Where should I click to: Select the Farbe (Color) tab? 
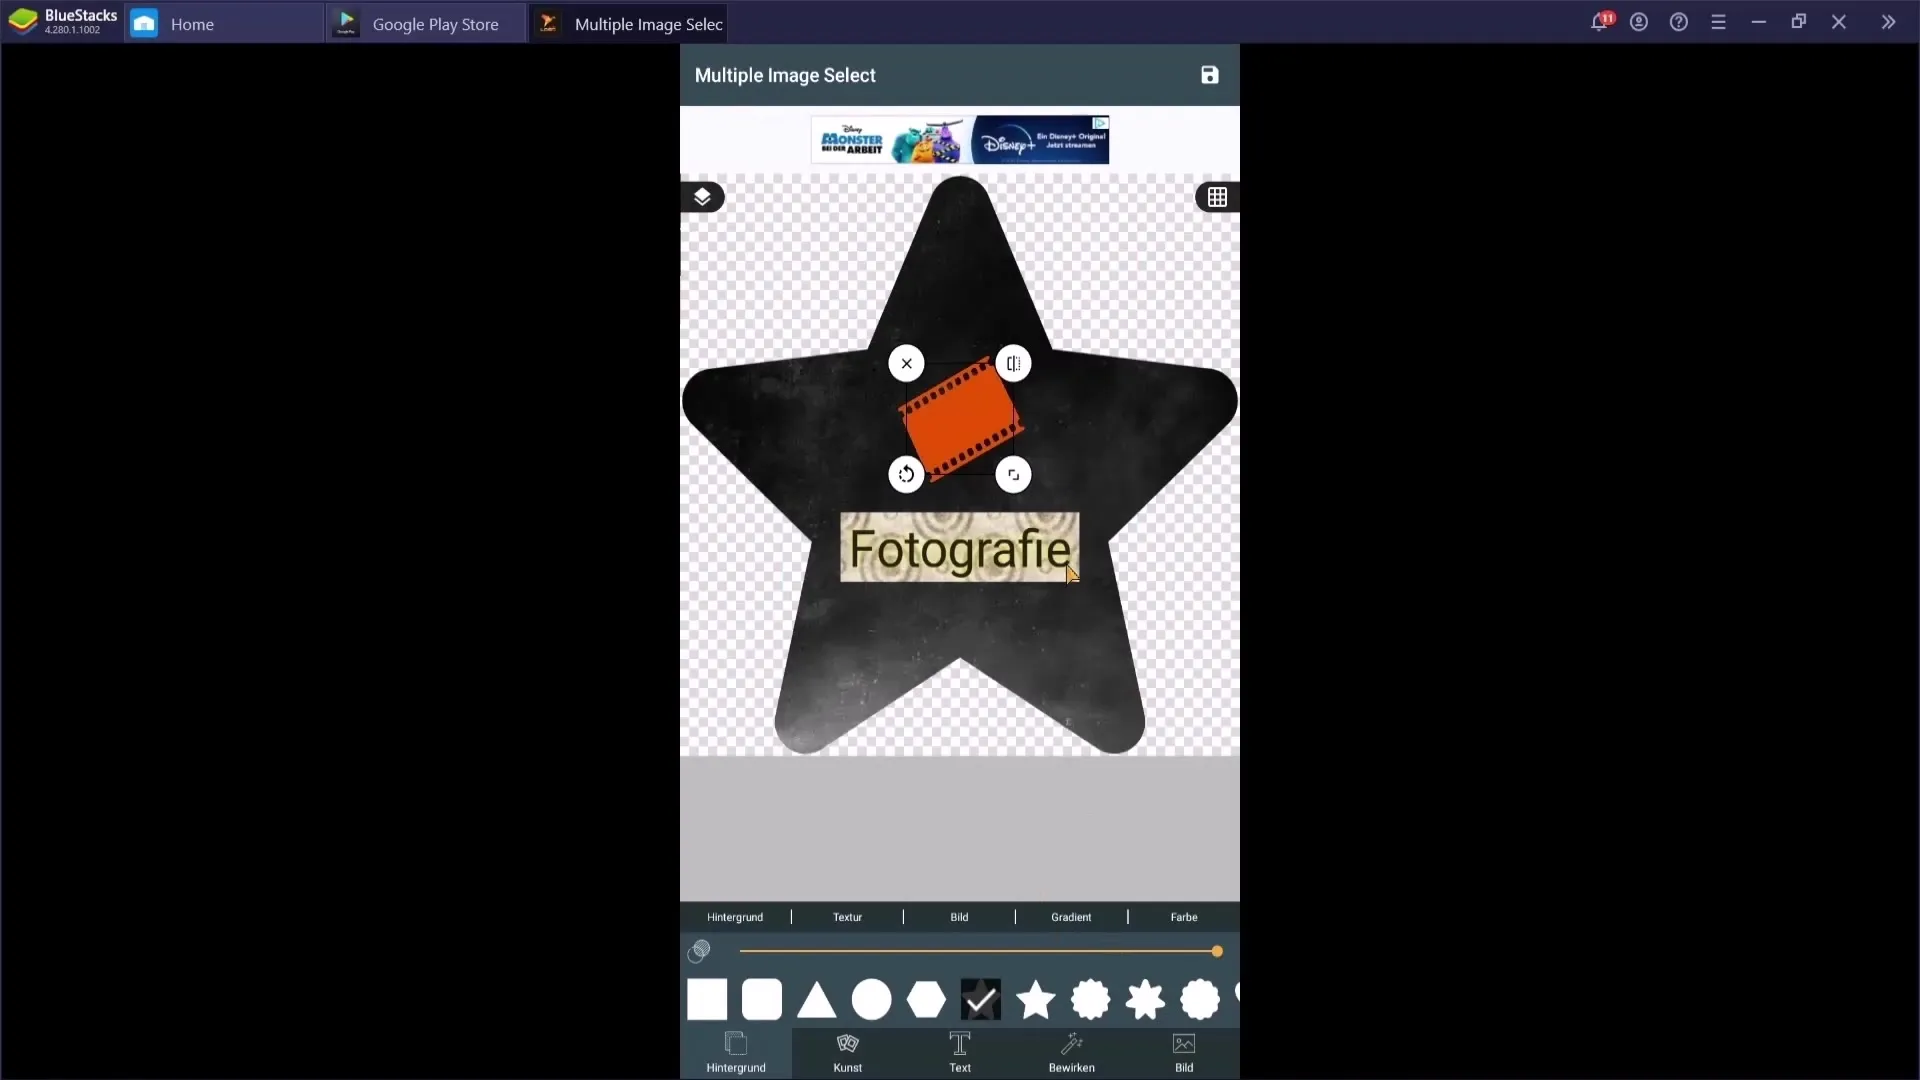(1184, 915)
